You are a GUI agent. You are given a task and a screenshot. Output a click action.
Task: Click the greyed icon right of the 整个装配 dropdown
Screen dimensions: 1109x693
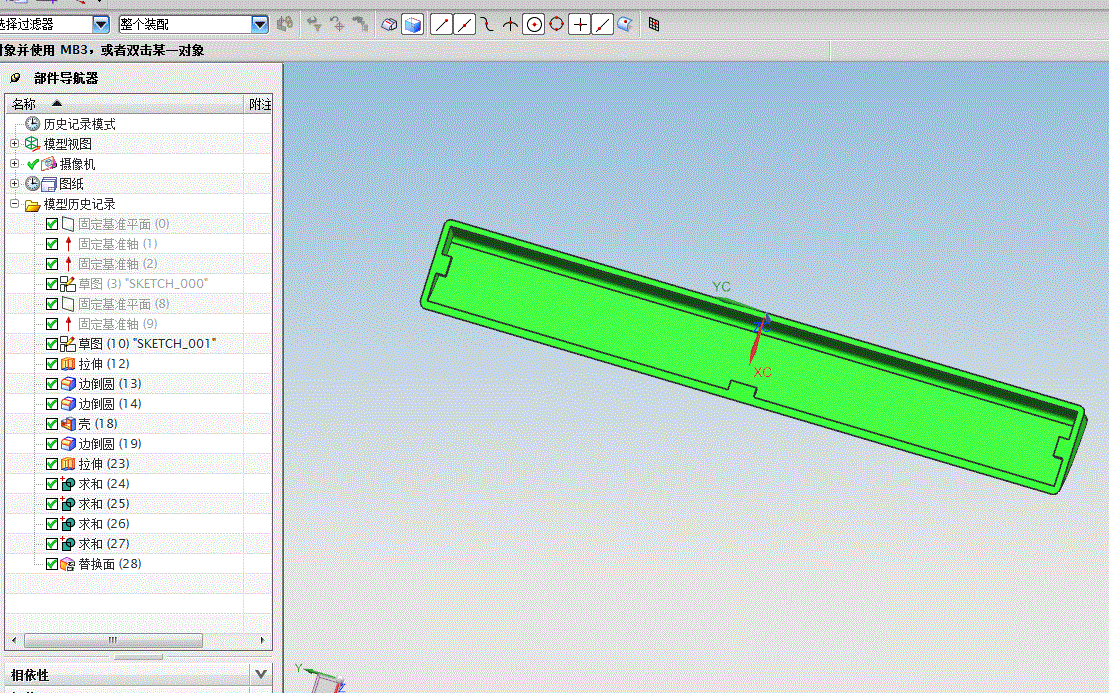point(285,25)
